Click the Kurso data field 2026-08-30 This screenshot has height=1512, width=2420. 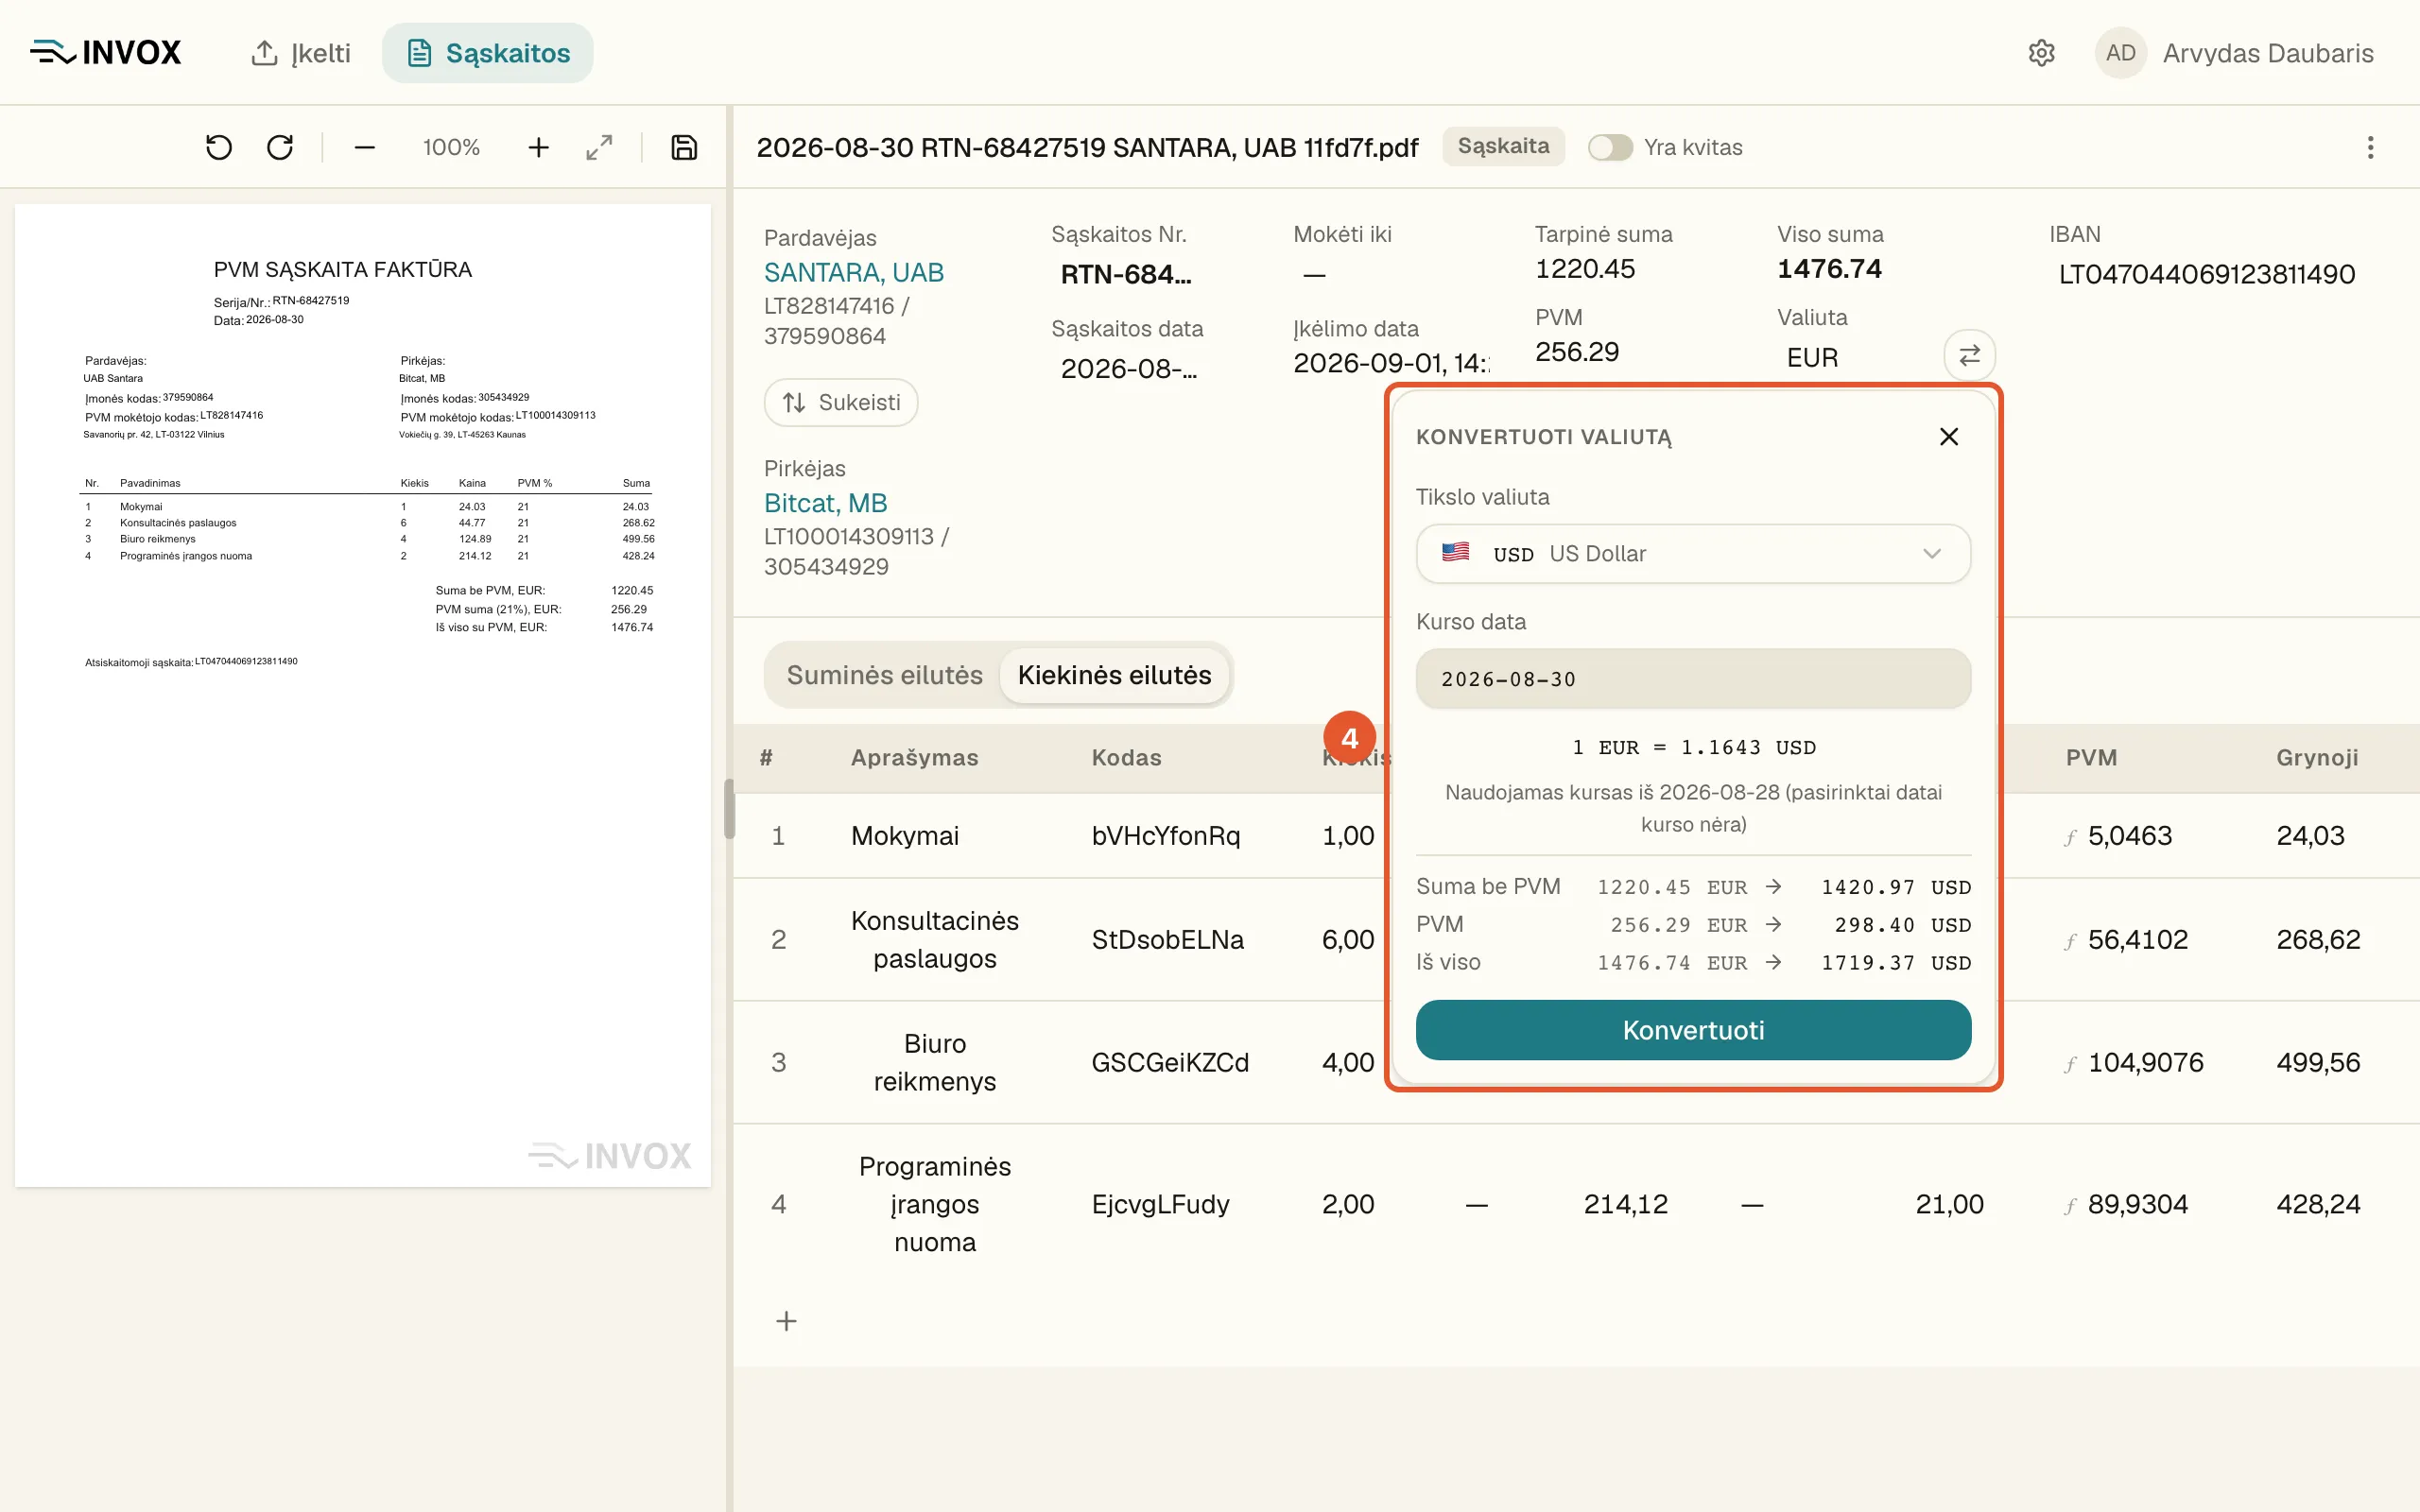(1693, 679)
